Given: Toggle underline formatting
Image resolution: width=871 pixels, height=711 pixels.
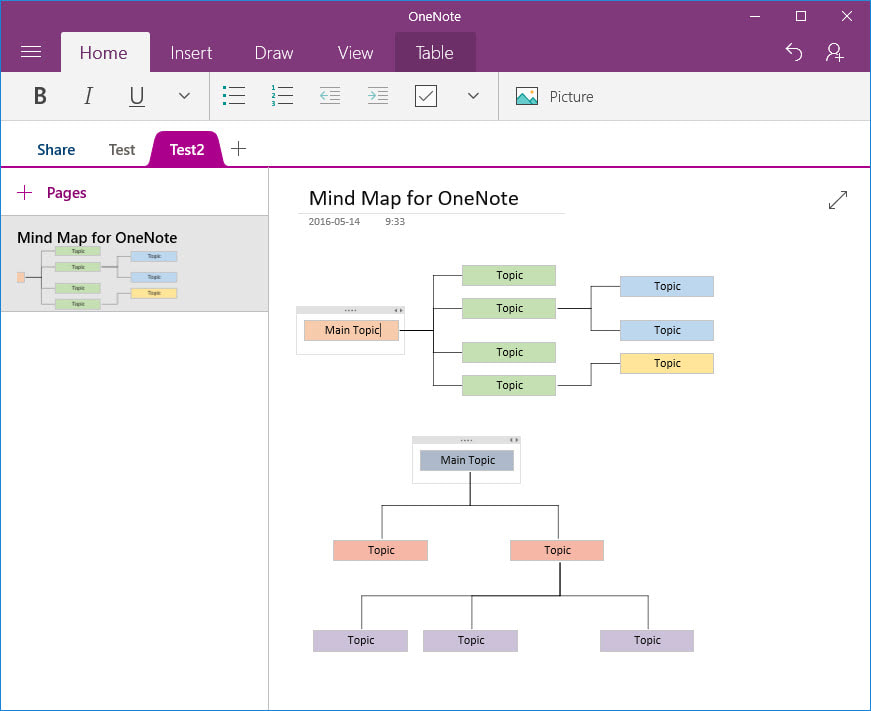Looking at the screenshot, I should point(137,96).
